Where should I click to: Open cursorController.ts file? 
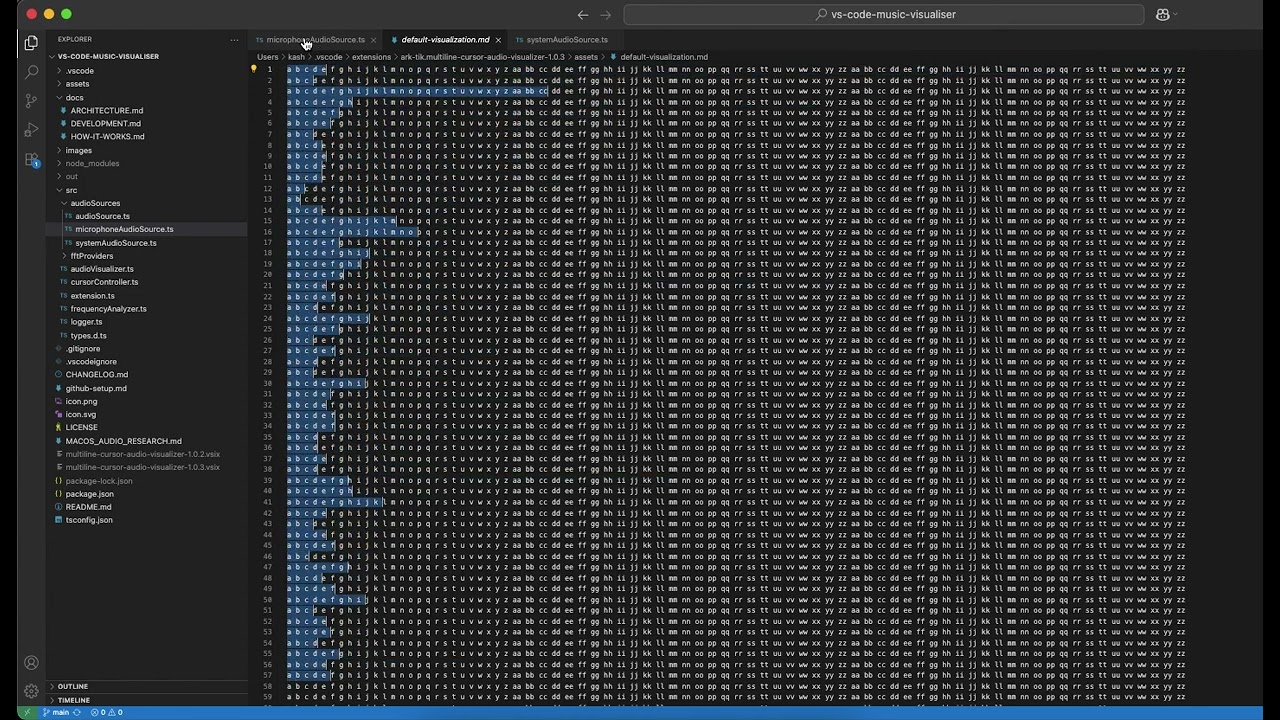pos(104,282)
